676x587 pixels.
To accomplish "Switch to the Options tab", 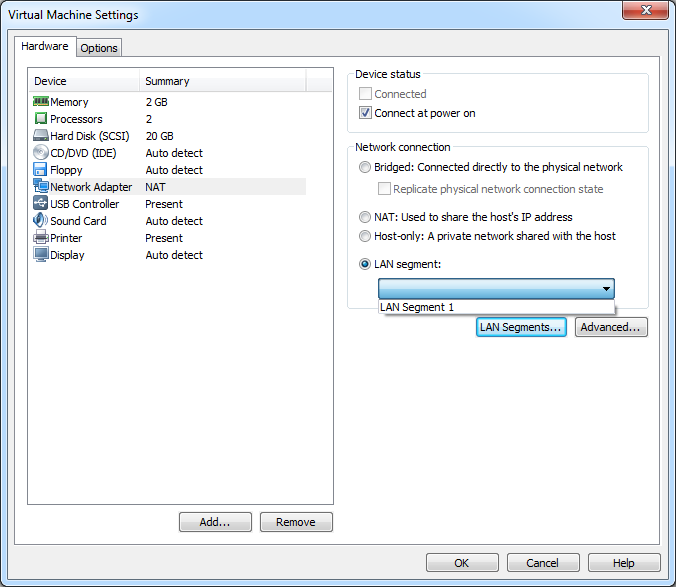I will [99, 48].
